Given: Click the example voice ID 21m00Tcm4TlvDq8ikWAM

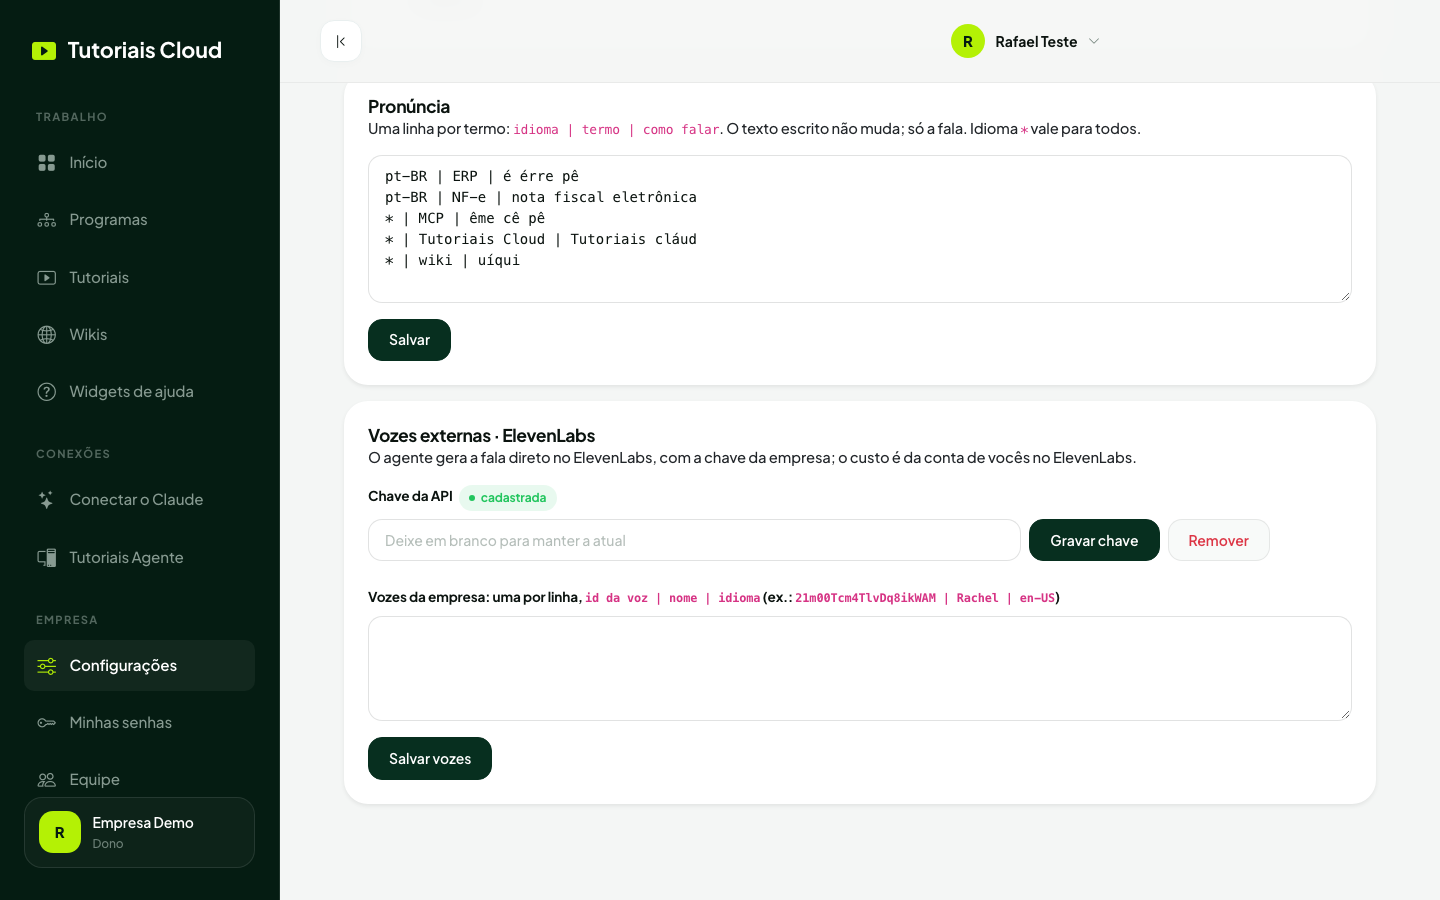Looking at the screenshot, I should pos(865,598).
